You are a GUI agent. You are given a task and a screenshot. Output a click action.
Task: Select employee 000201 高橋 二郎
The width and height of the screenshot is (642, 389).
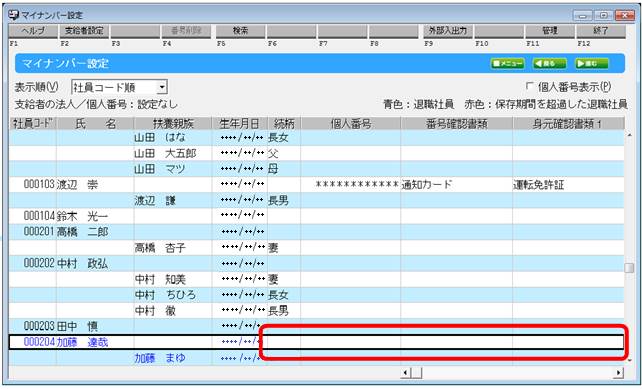pyautogui.click(x=316, y=232)
